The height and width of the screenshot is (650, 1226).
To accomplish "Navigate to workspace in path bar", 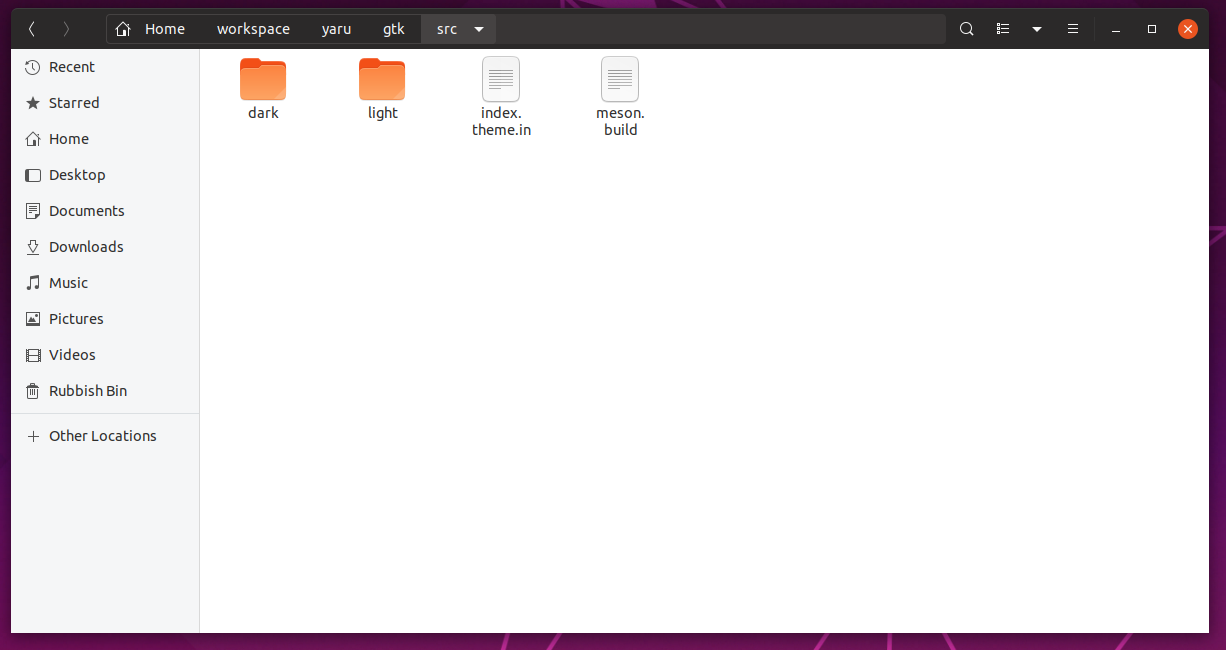I will [x=253, y=29].
